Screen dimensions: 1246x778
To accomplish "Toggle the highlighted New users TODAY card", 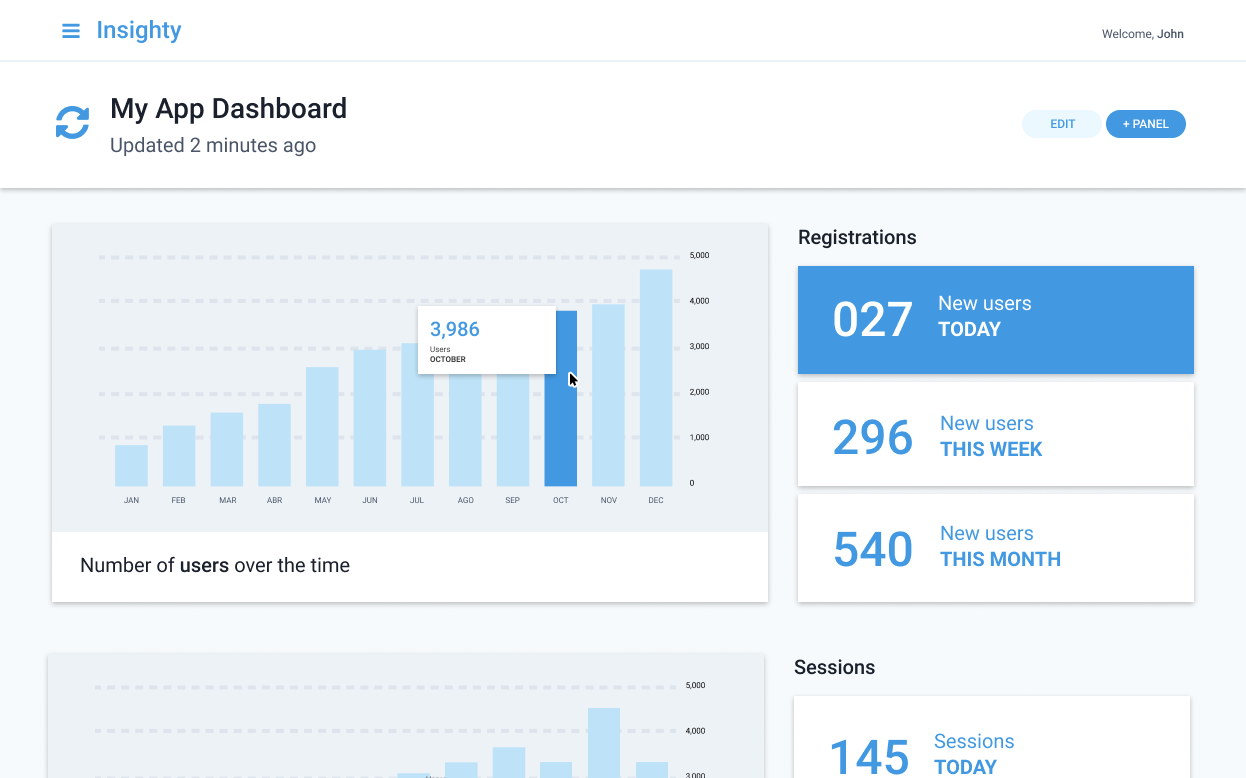I will [x=995, y=319].
